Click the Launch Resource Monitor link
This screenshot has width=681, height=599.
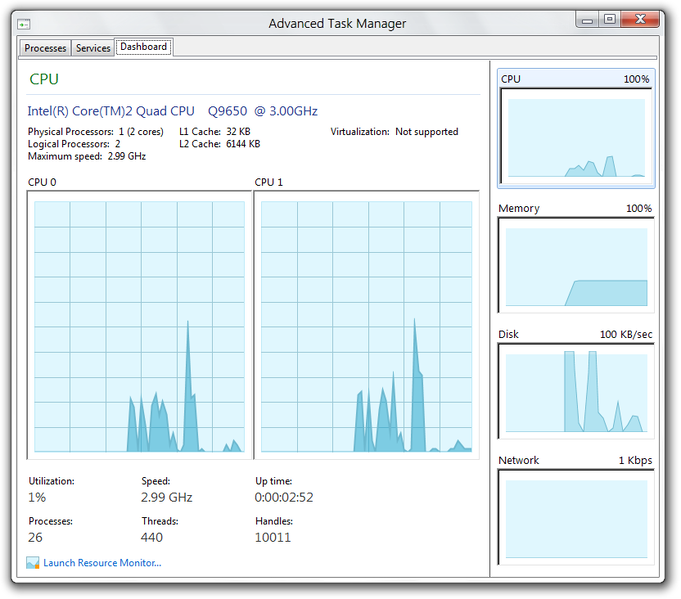tap(102, 563)
